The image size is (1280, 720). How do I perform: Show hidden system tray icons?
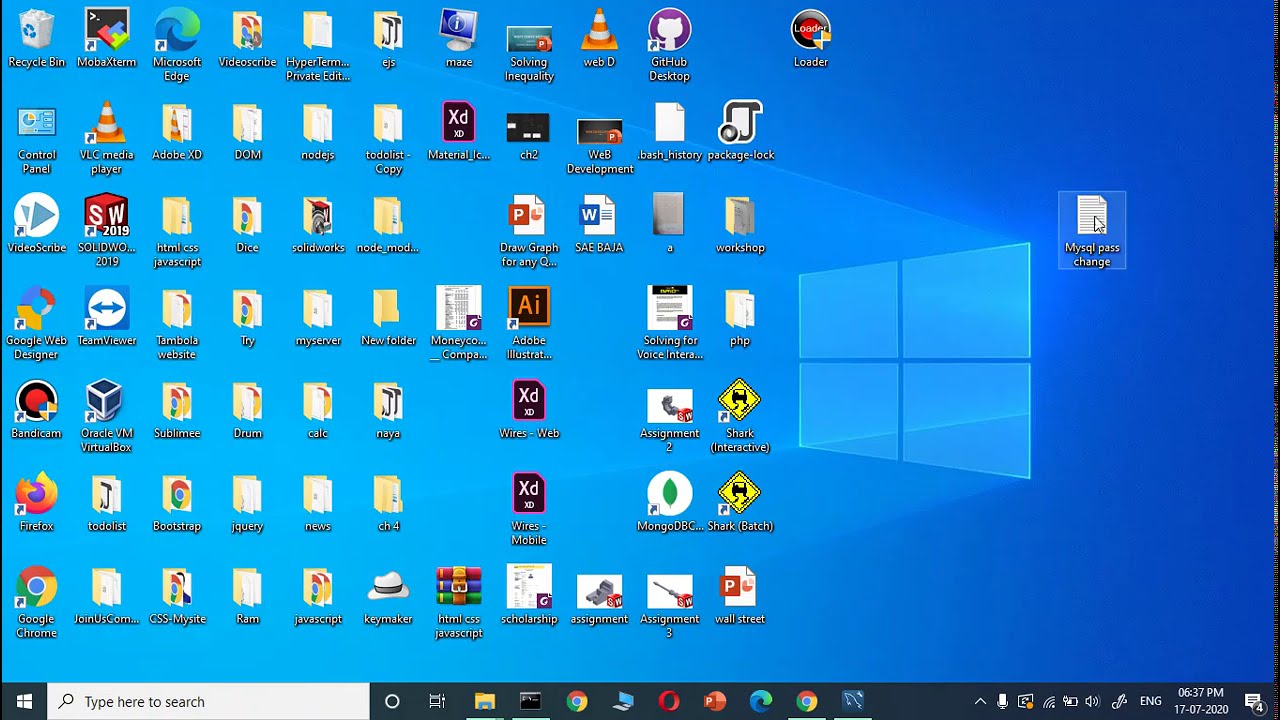980,701
